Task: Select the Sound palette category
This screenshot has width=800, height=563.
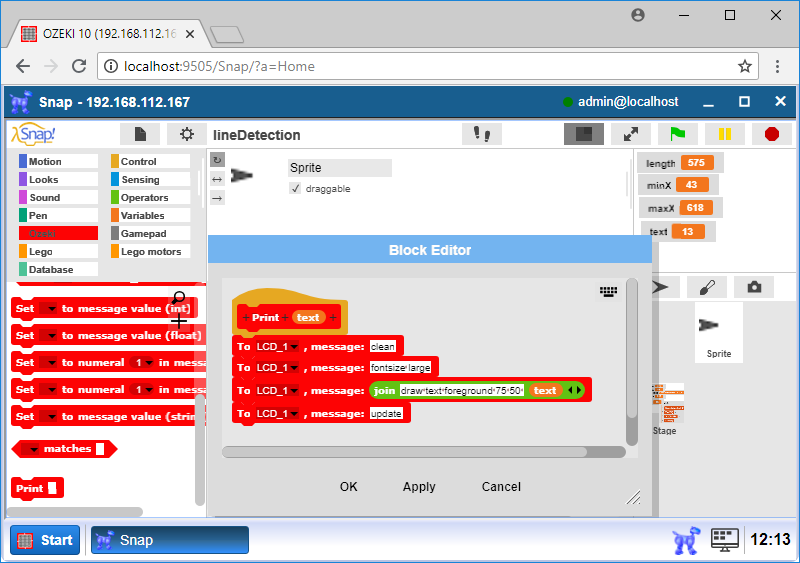Action: point(58,197)
